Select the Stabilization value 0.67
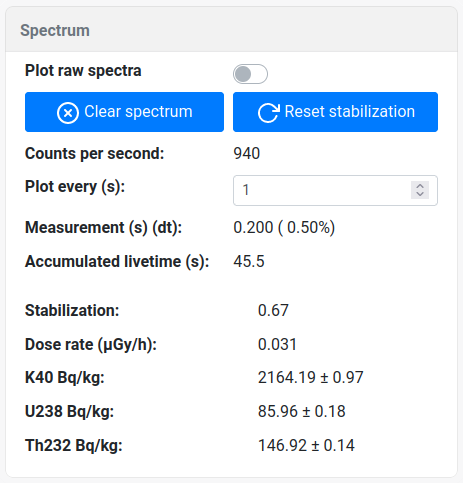 [x=273, y=310]
